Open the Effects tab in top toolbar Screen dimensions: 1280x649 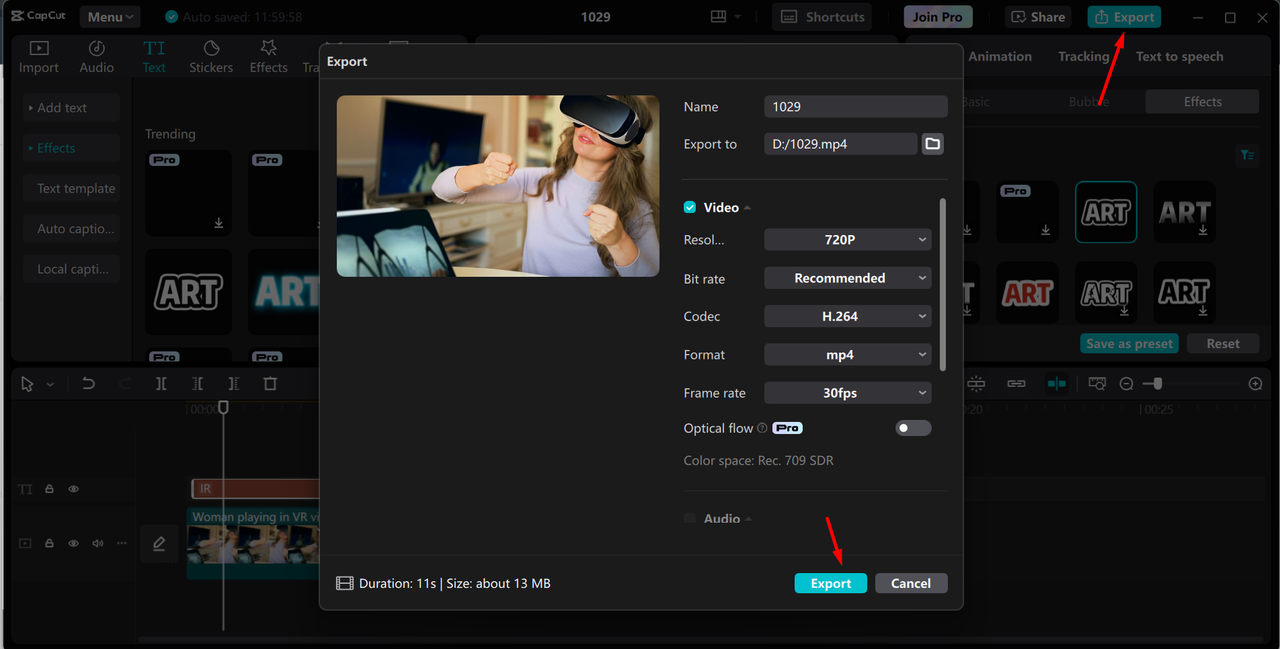[268, 57]
